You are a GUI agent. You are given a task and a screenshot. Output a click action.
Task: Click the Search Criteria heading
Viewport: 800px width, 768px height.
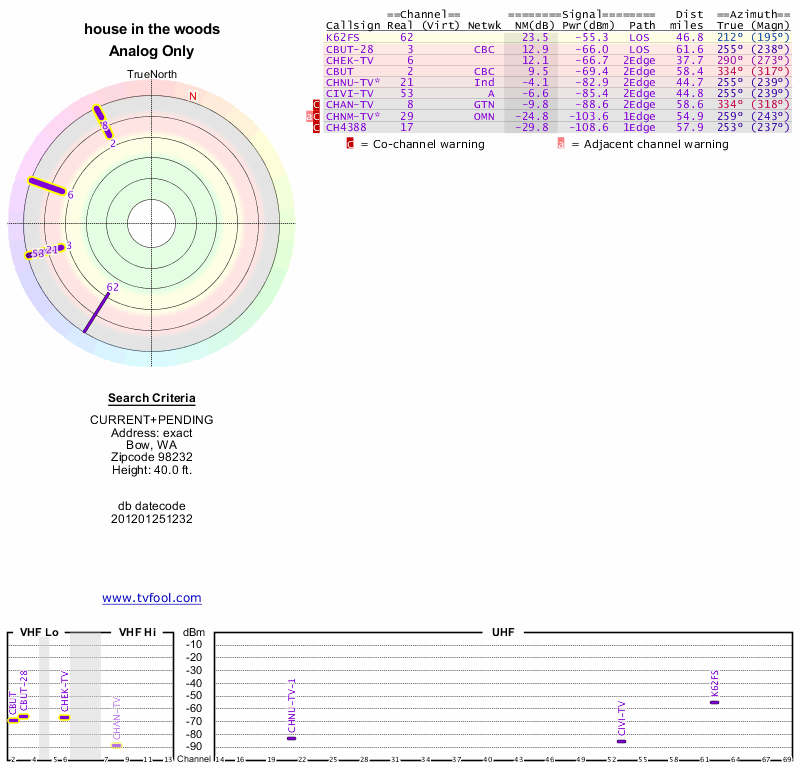coord(152,398)
